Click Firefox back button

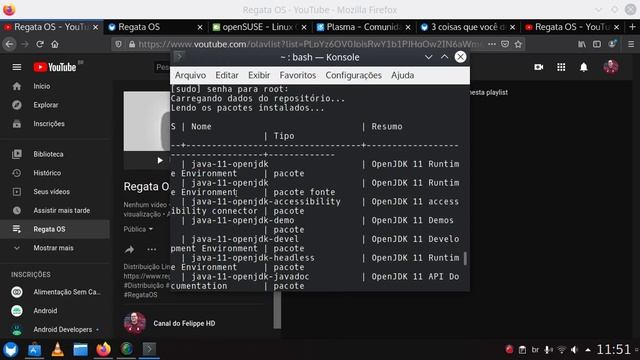9,44
